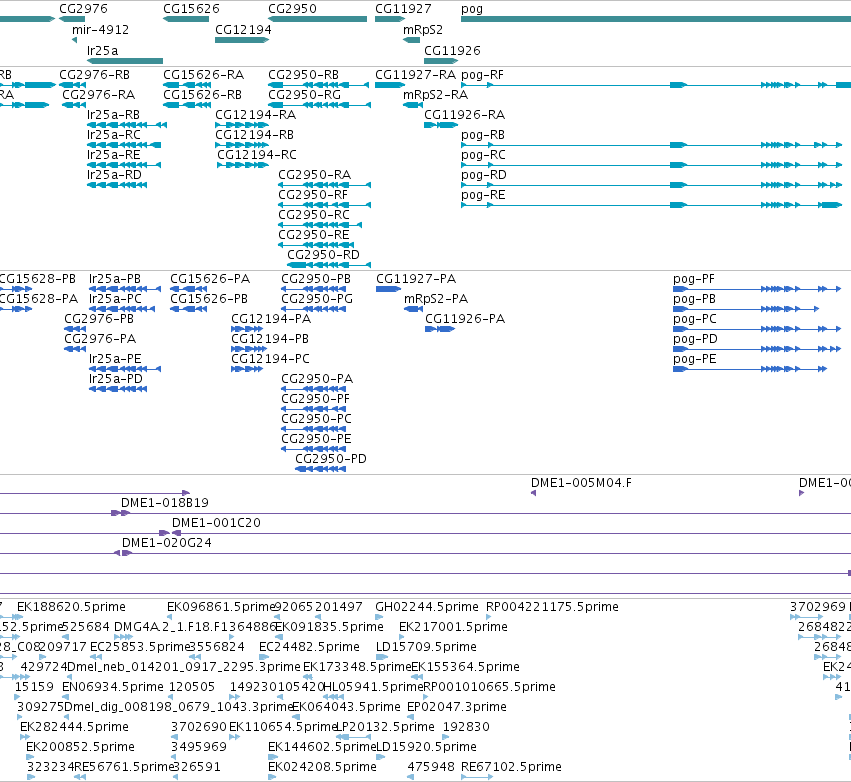Select transcript Ir25a-RE
Screen dimensions: 851x782
(124, 165)
